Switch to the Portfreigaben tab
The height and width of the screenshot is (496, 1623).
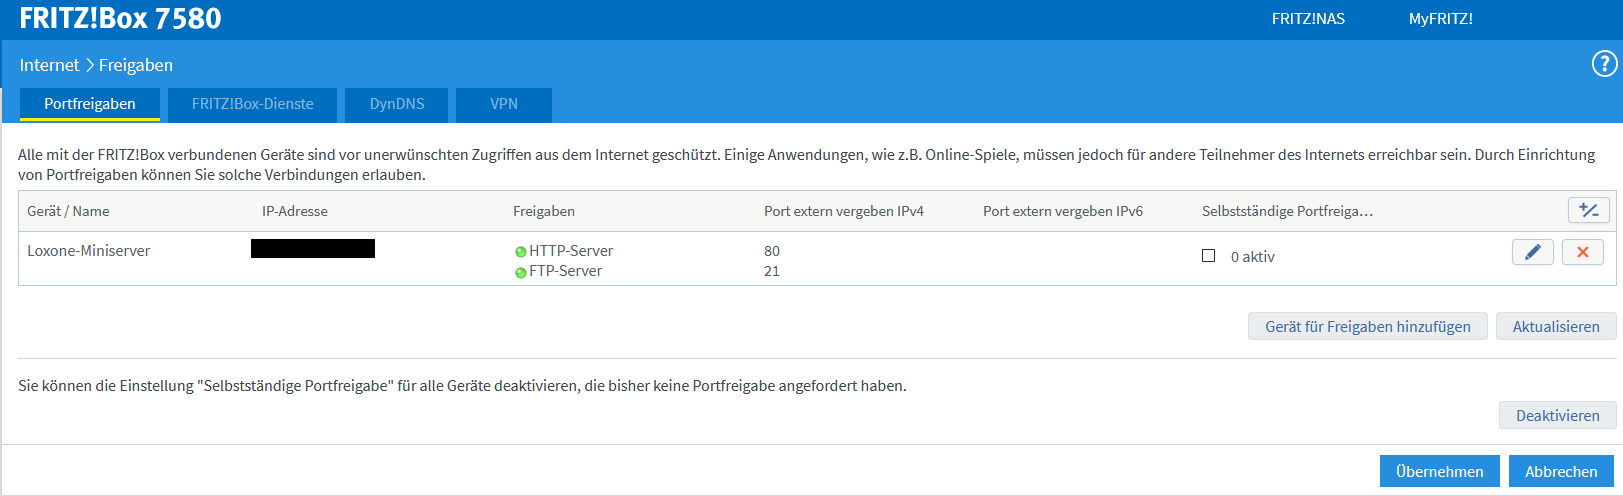point(90,104)
